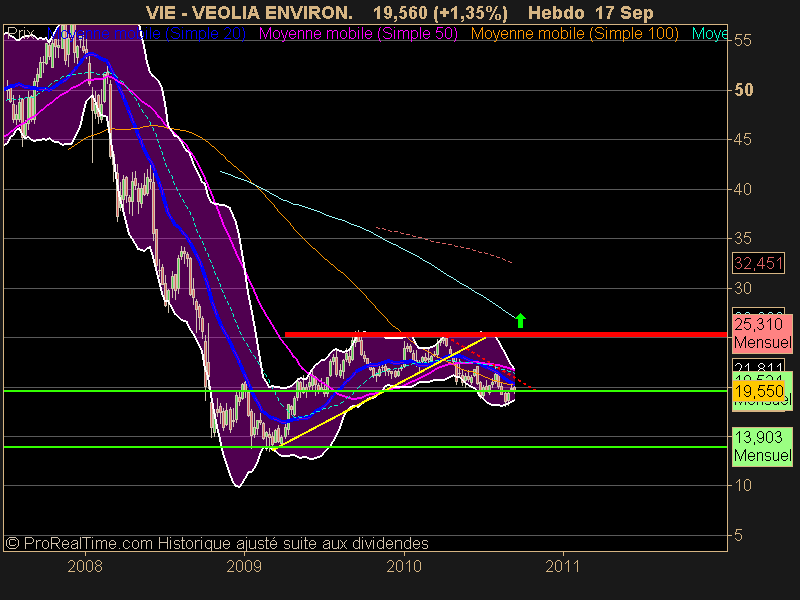800x600 pixels.
Task: Select Moyenne mobile (Simple 50) legend
Action: click(358, 34)
